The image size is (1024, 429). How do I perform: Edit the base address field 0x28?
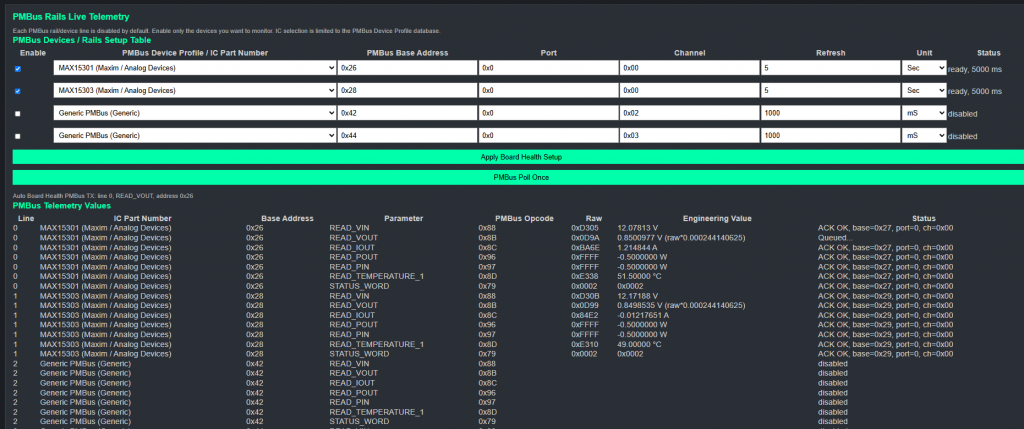point(408,91)
